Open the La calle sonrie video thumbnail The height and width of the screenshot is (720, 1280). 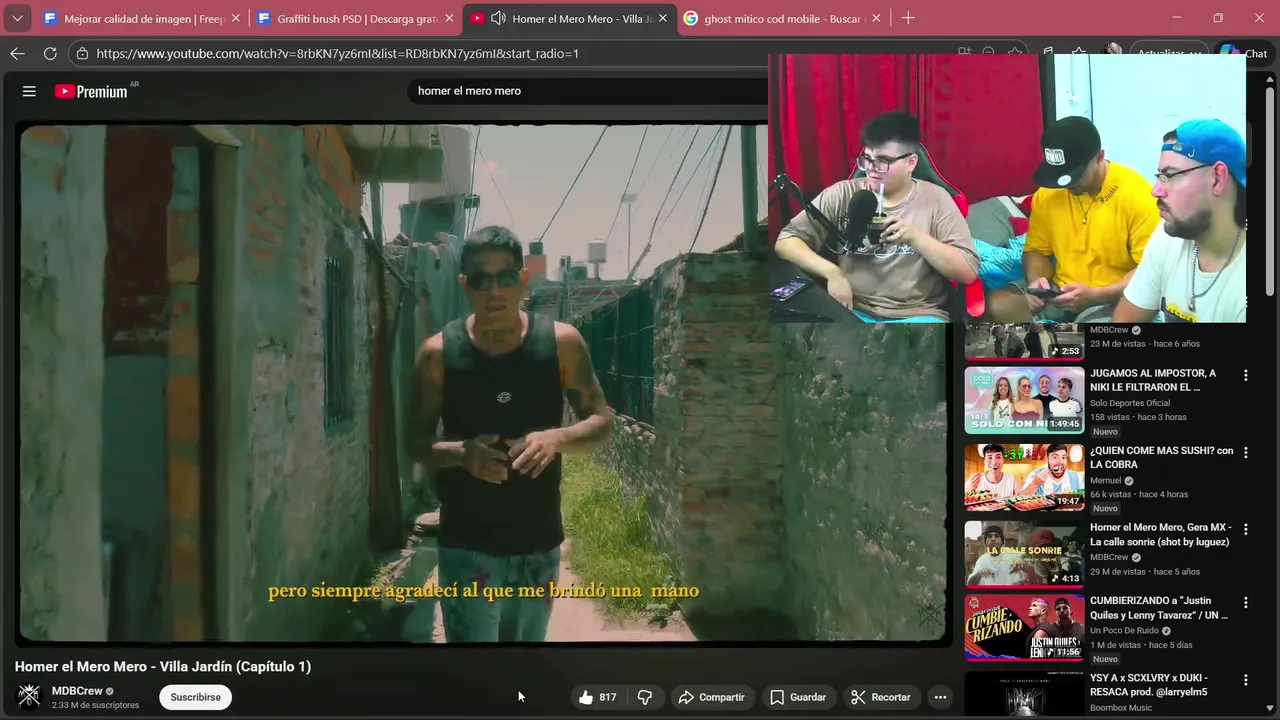(1024, 554)
